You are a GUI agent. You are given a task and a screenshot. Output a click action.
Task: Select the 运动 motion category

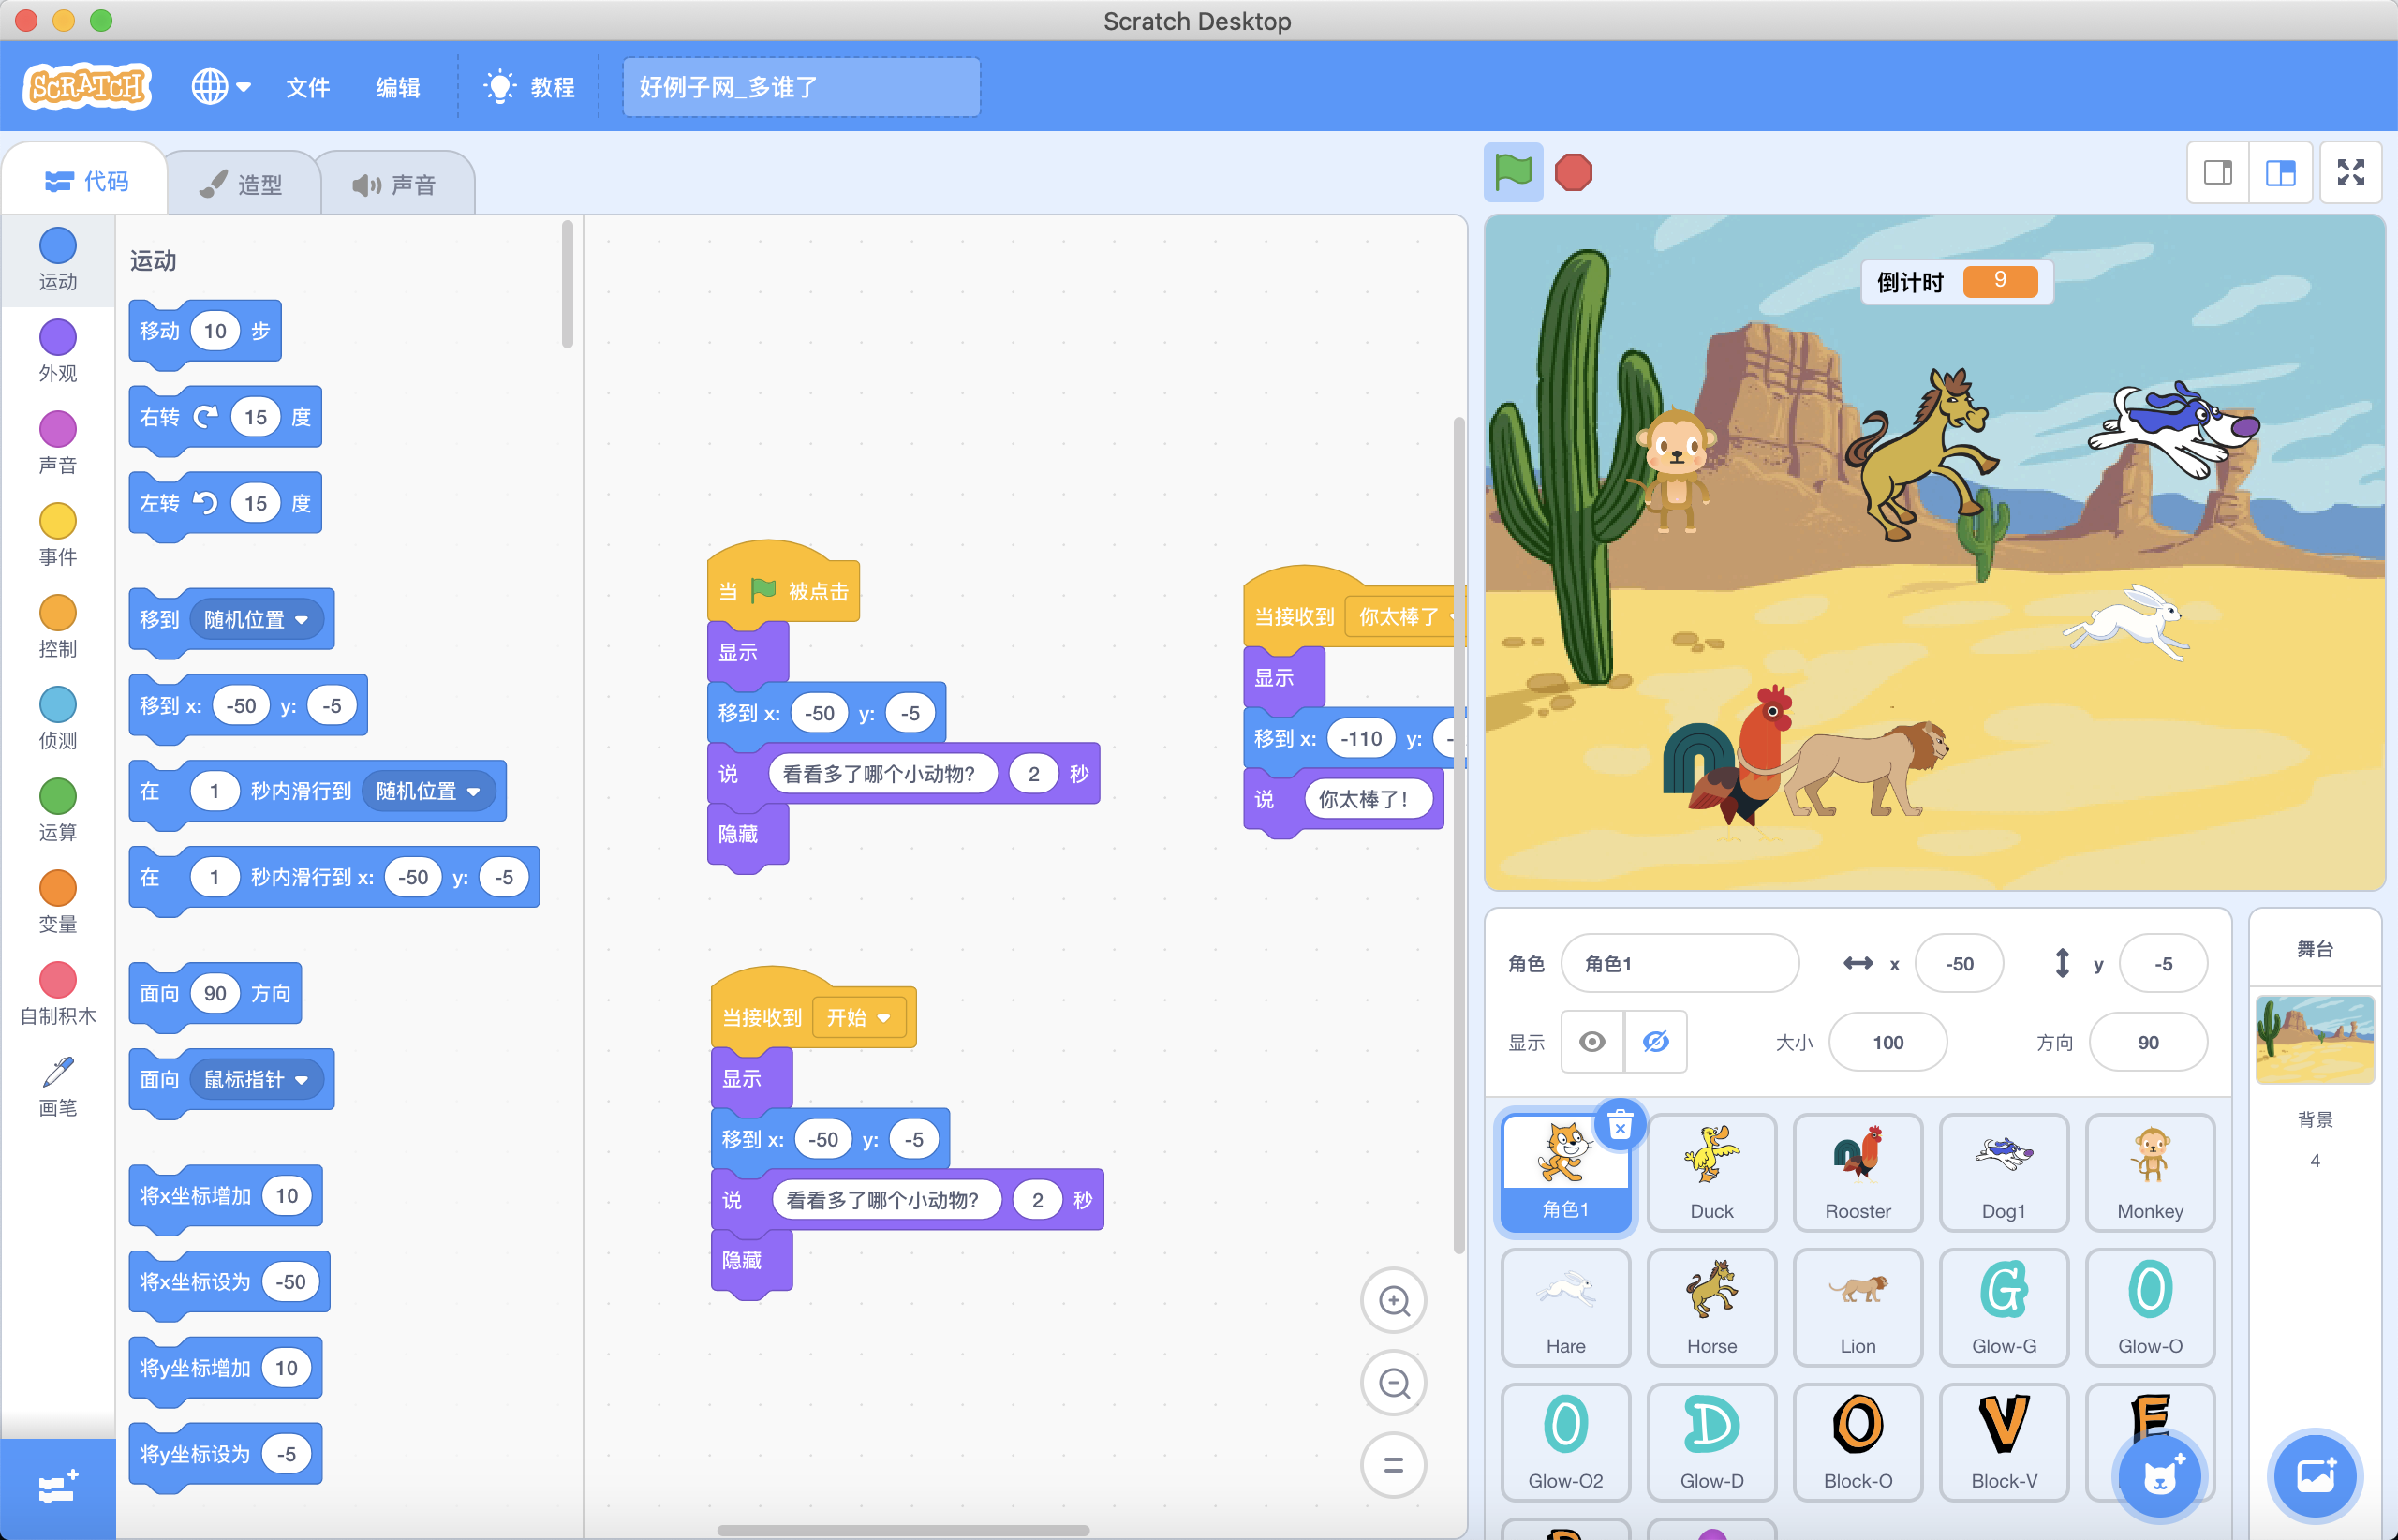[58, 260]
